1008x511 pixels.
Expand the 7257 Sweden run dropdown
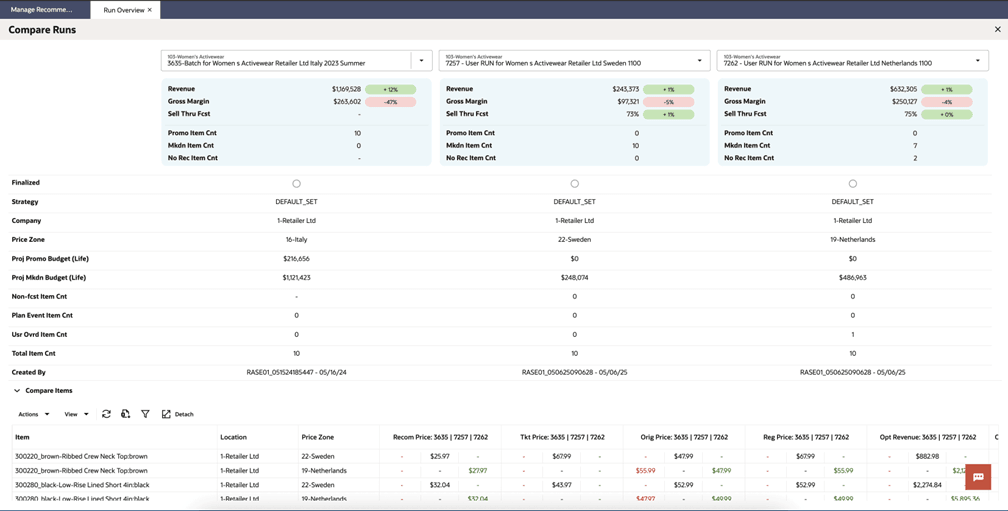(699, 60)
